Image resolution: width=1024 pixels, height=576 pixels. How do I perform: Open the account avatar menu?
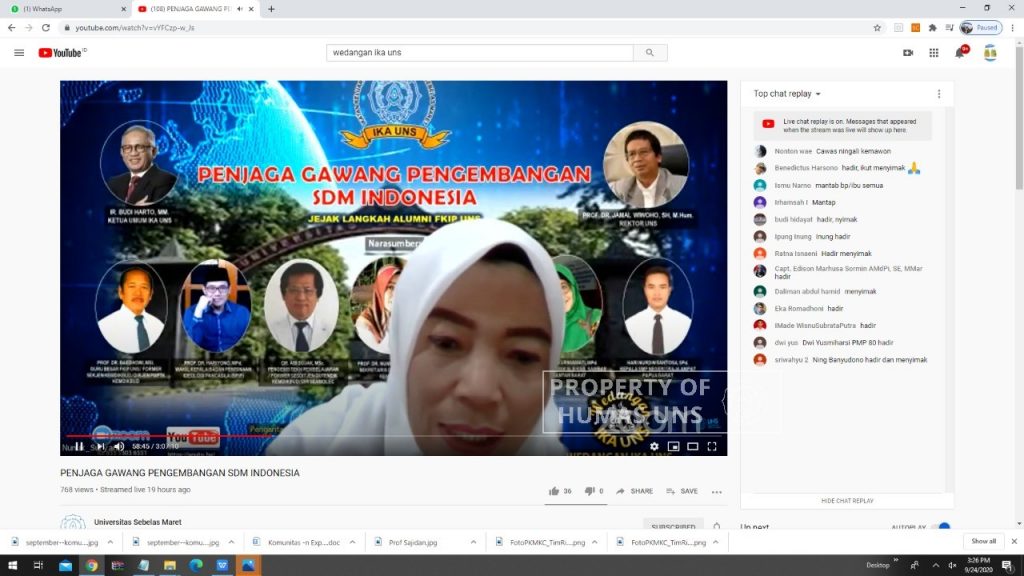pyautogui.click(x=990, y=53)
